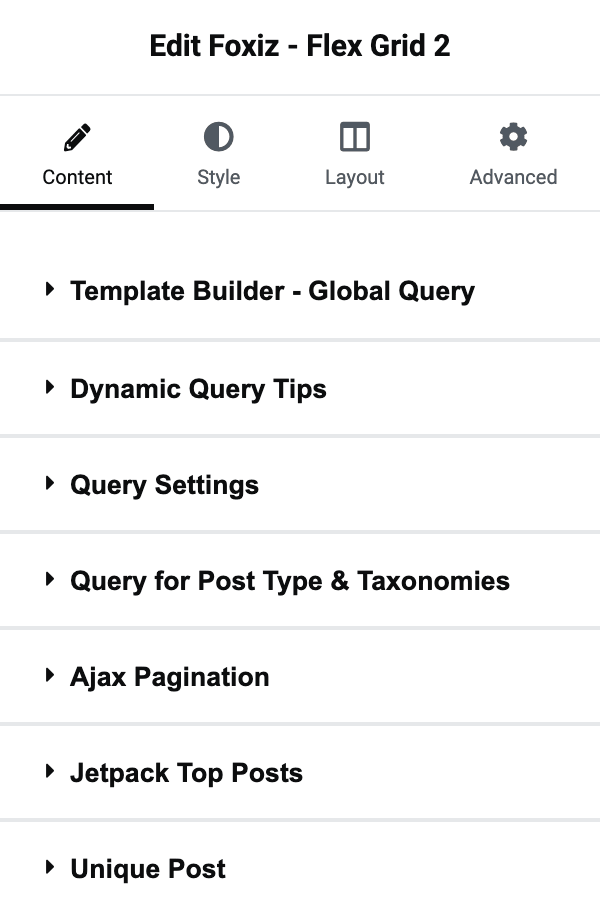This screenshot has width=600, height=914.
Task: Expand arrow beside Query Settings
Action: pyautogui.click(x=50, y=483)
